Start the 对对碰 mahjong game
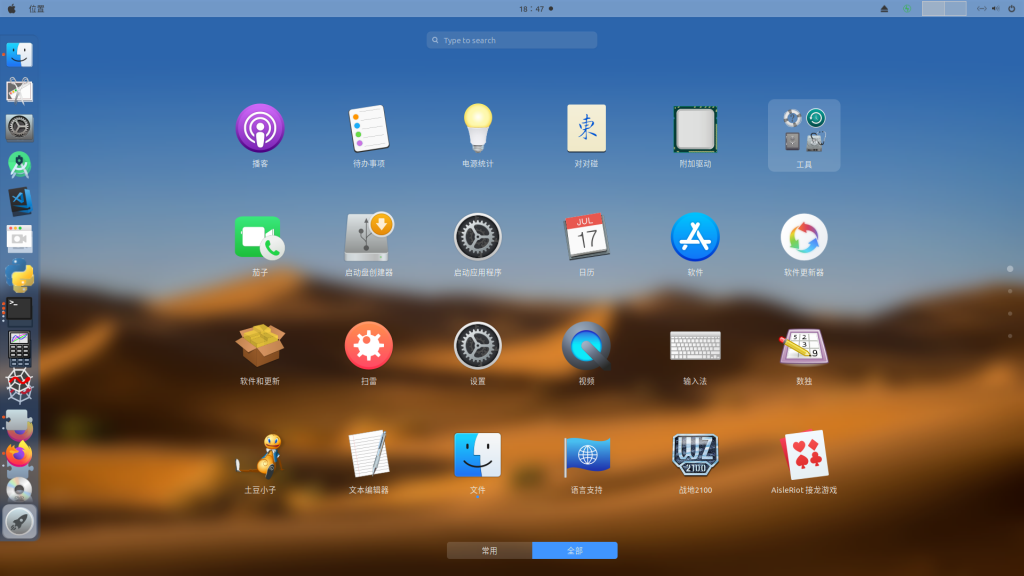1024x576 pixels. coord(586,129)
